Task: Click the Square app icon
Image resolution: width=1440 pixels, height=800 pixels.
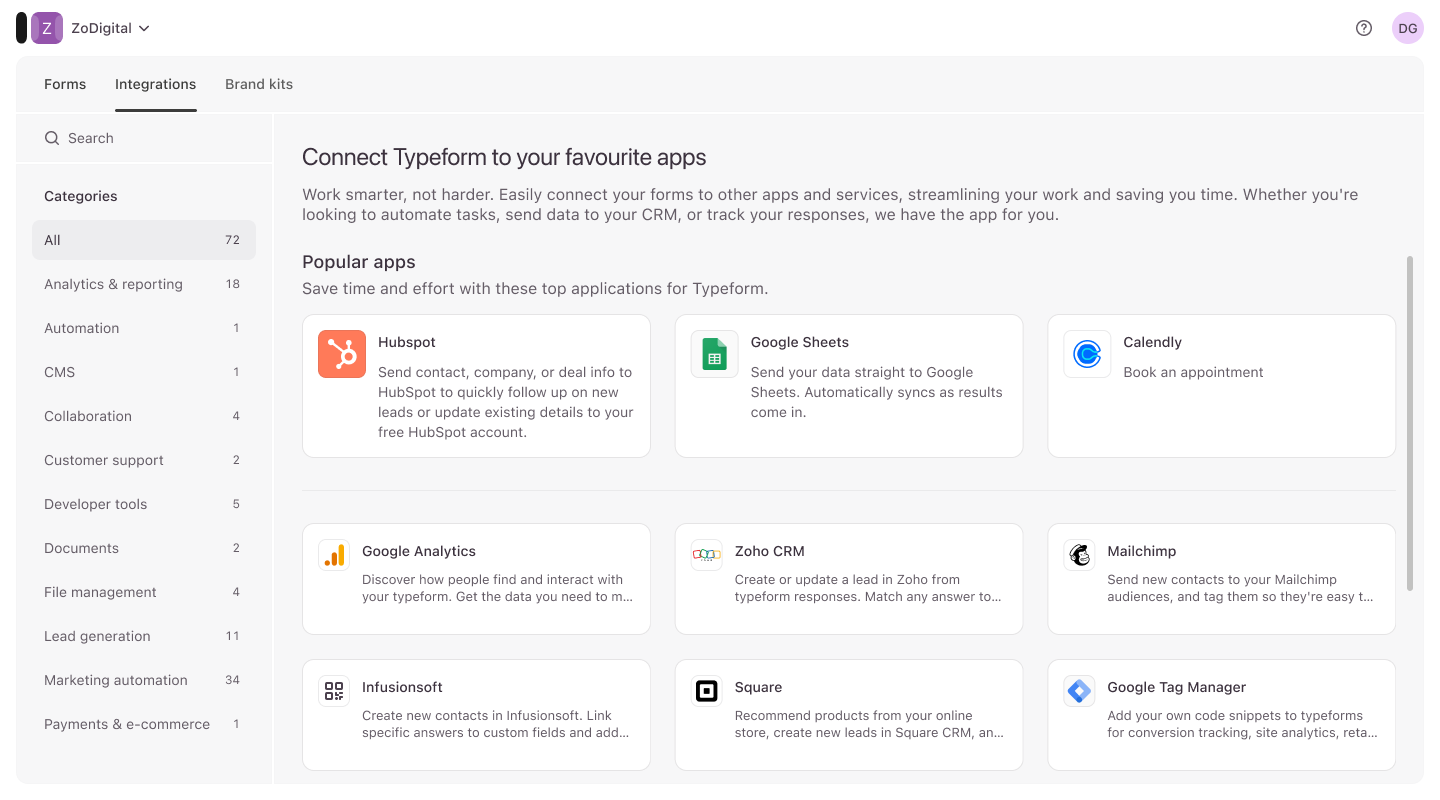Action: [x=707, y=691]
